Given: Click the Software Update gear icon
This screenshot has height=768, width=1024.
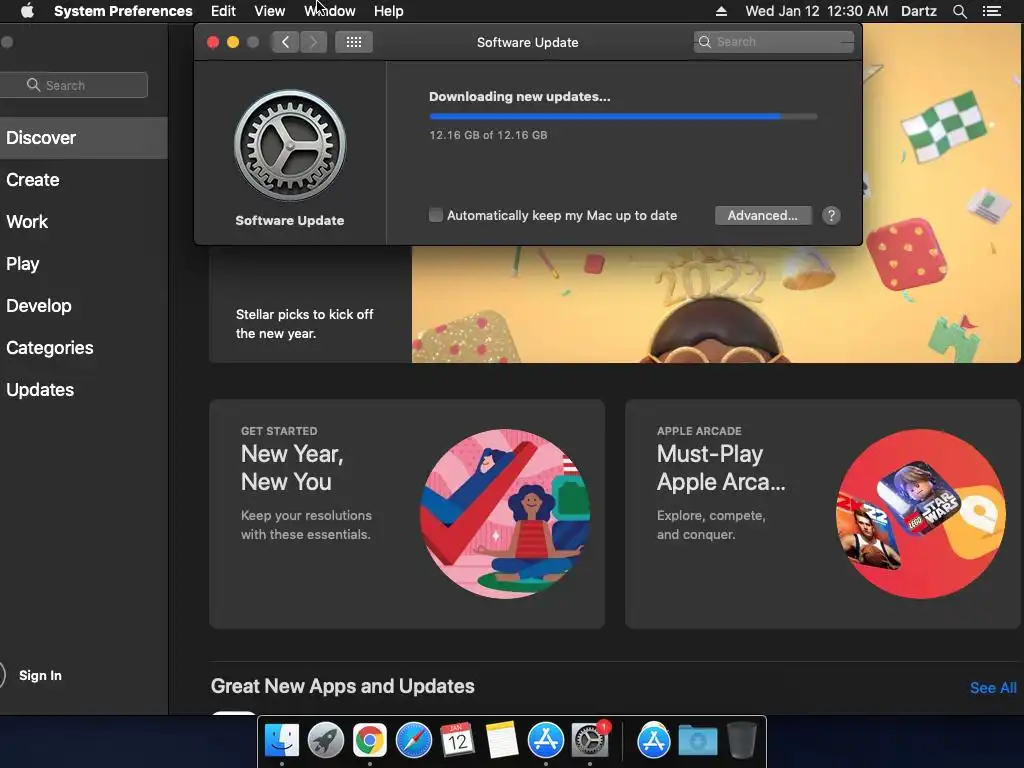Looking at the screenshot, I should 290,145.
